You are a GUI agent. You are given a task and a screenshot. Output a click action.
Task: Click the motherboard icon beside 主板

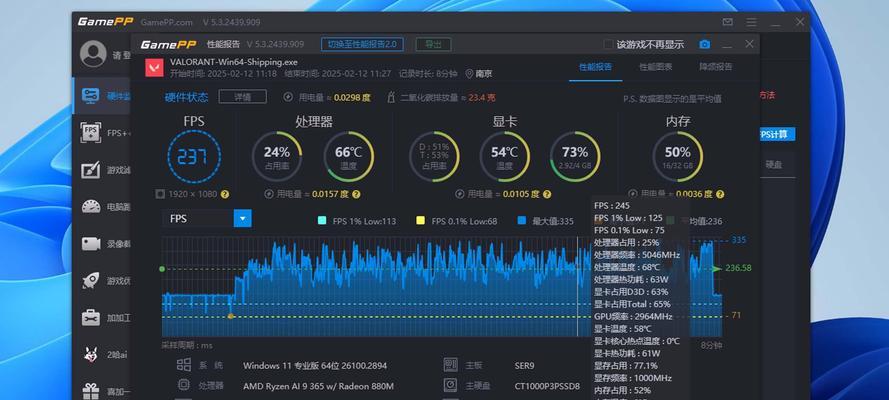coord(450,365)
